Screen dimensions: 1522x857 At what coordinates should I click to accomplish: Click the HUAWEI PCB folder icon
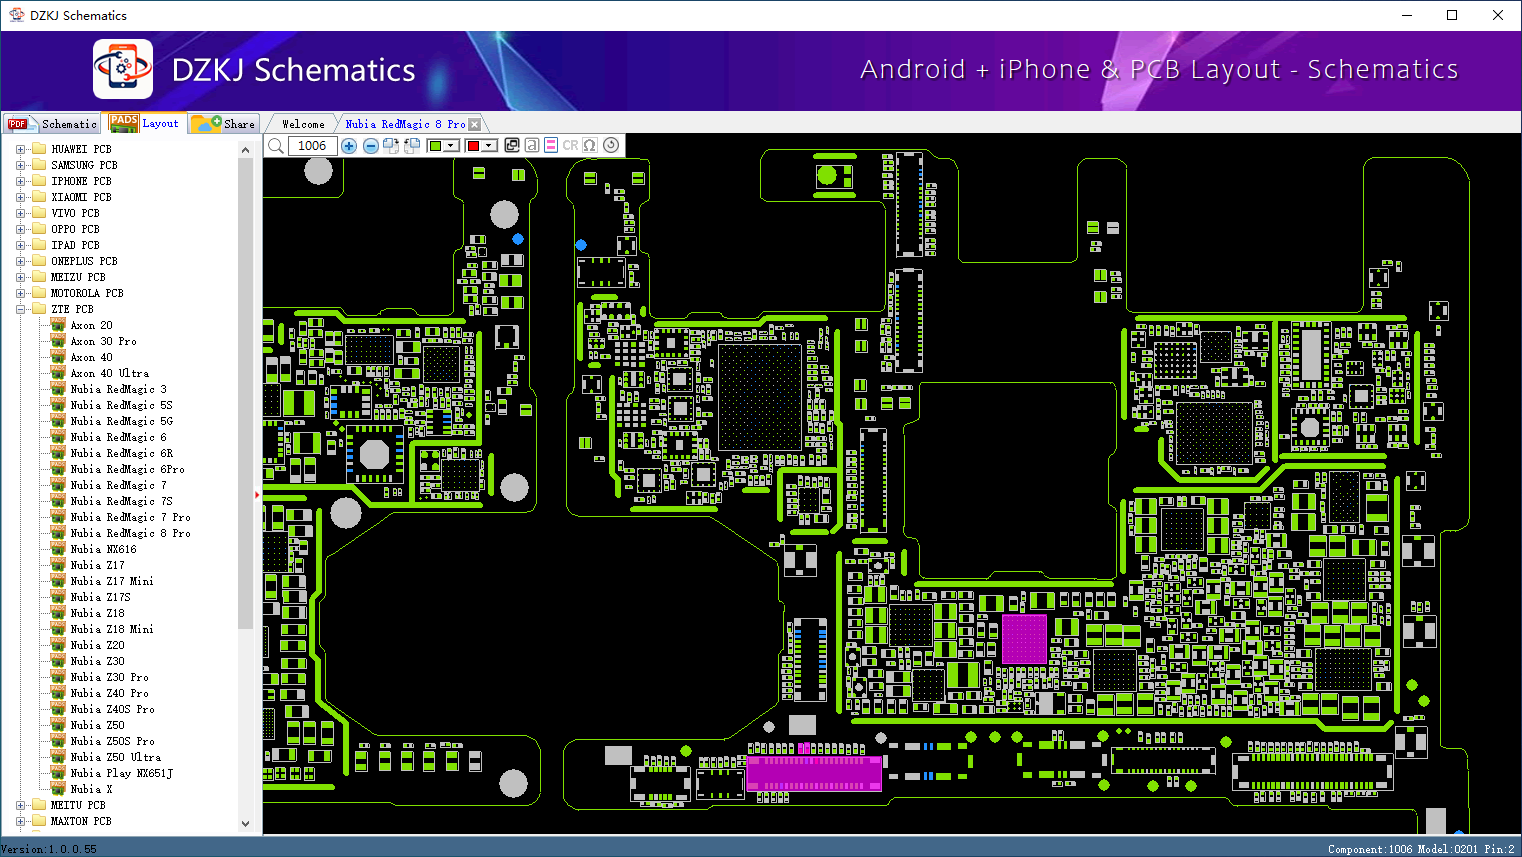click(x=39, y=149)
